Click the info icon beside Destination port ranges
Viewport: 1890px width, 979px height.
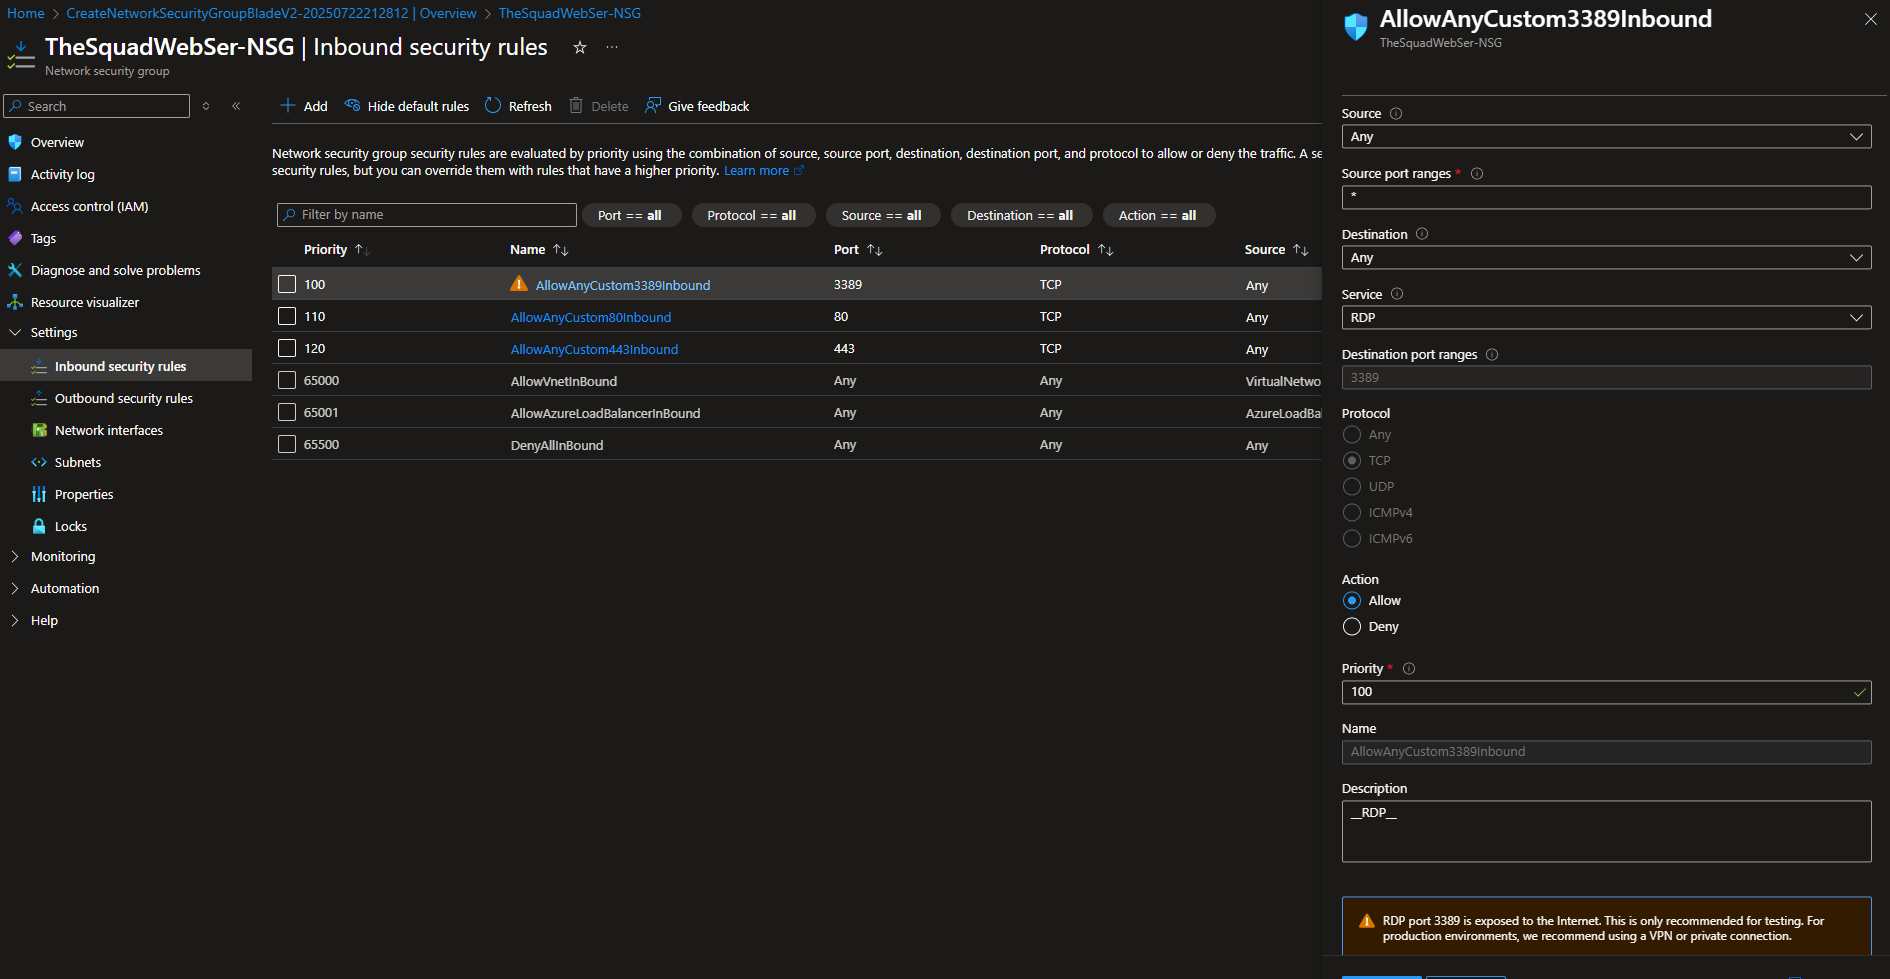(x=1492, y=355)
